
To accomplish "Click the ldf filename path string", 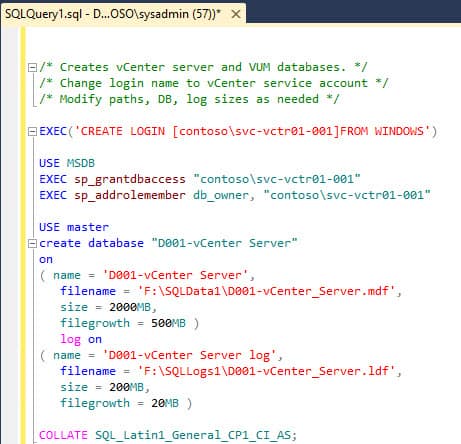I will [266, 371].
